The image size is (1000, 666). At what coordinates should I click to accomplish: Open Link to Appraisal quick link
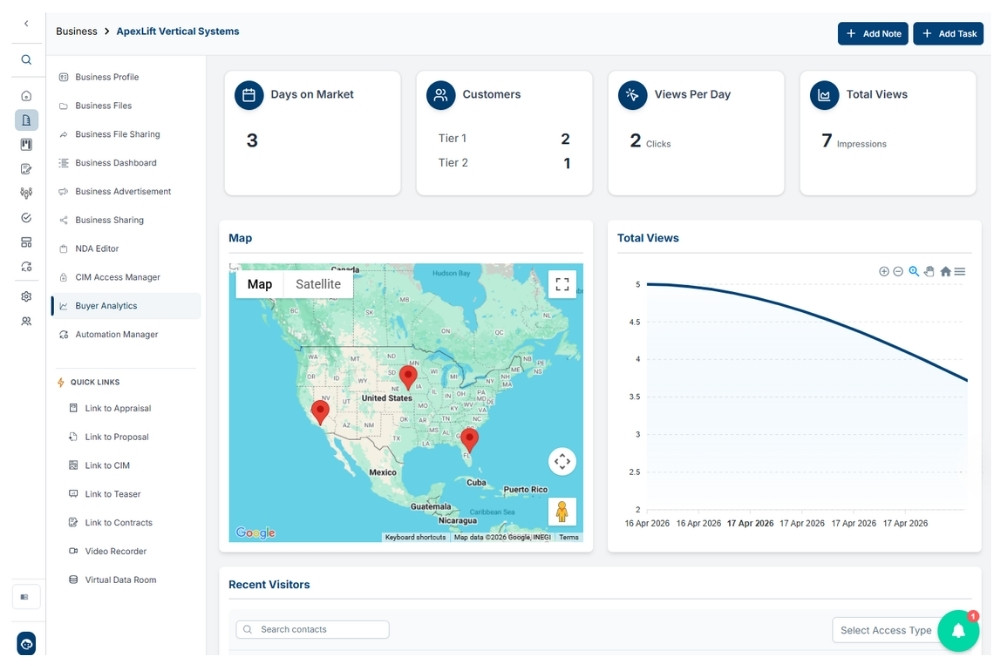(x=110, y=408)
